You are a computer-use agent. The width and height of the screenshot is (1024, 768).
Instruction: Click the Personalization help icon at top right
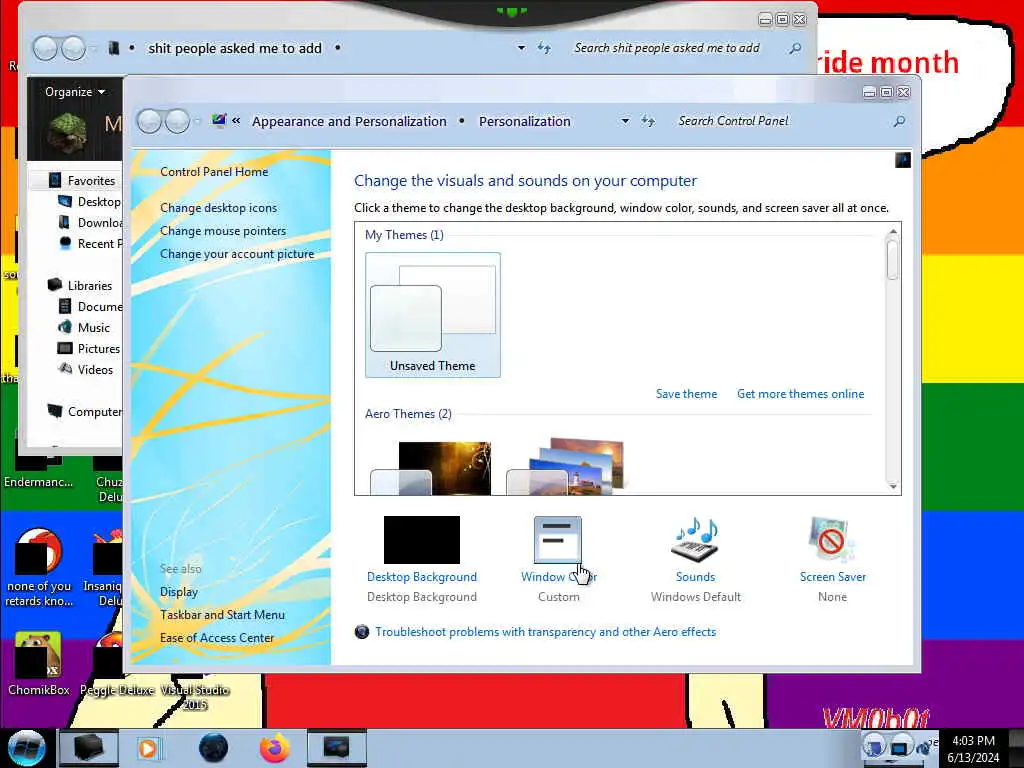click(903, 160)
